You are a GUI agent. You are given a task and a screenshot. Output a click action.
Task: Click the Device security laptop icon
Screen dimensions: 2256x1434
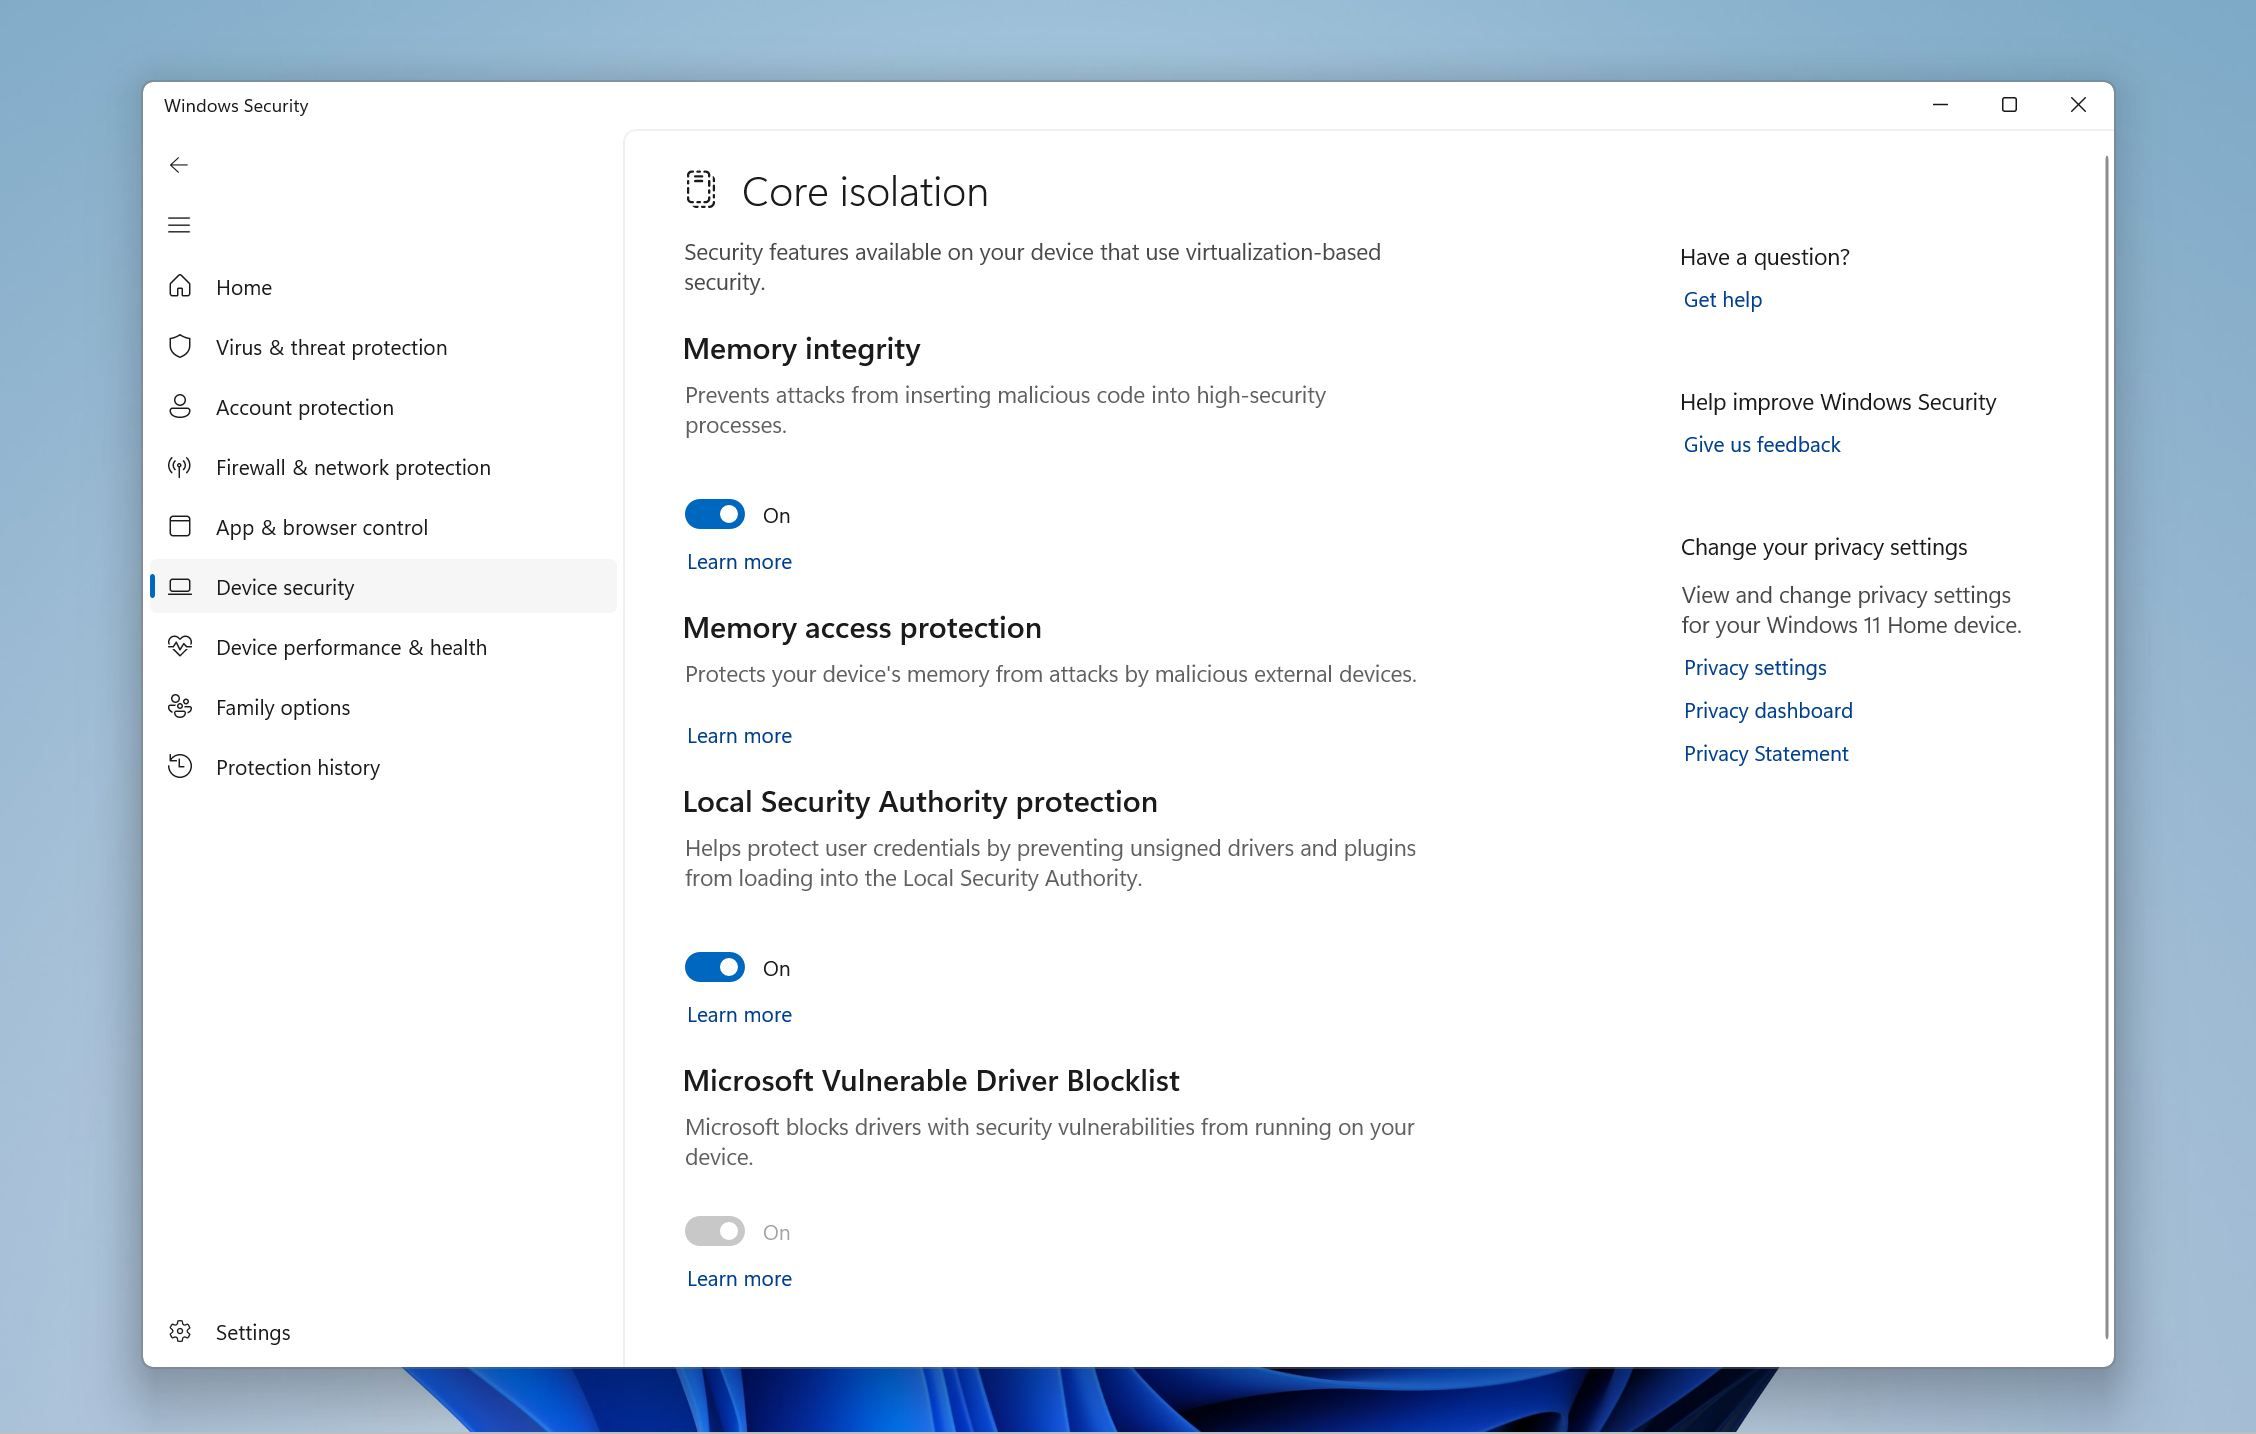pyautogui.click(x=180, y=586)
